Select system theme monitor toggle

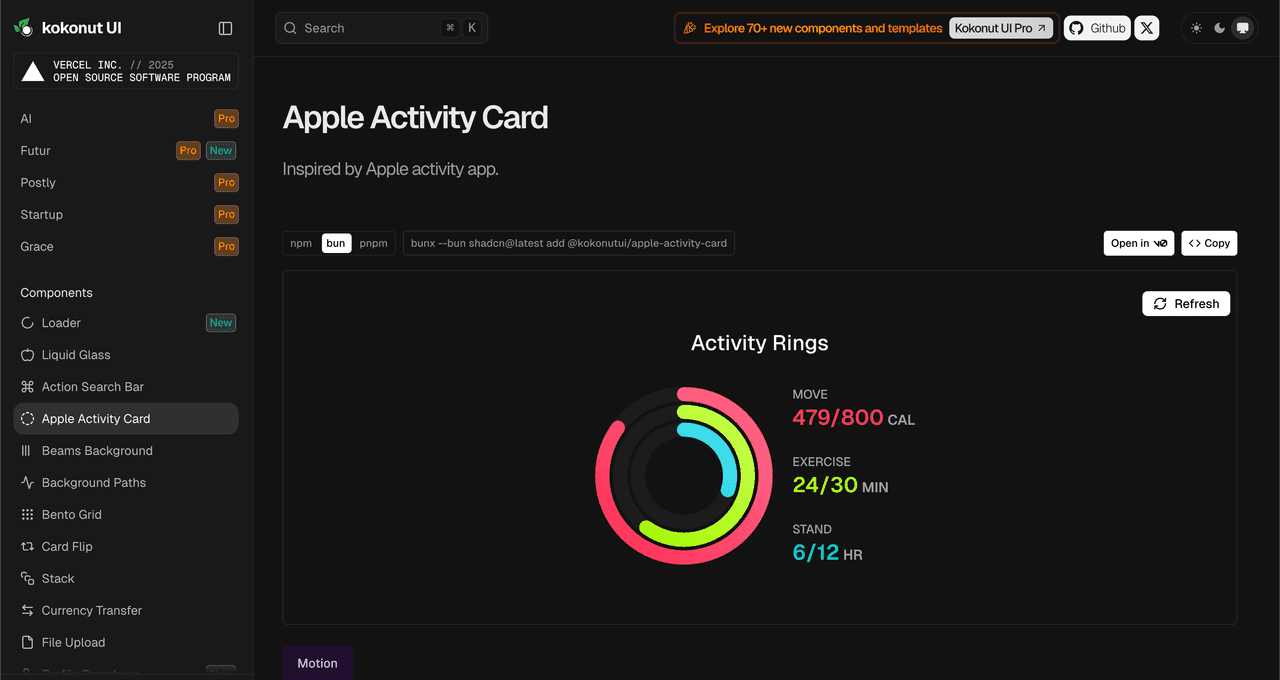1243,28
